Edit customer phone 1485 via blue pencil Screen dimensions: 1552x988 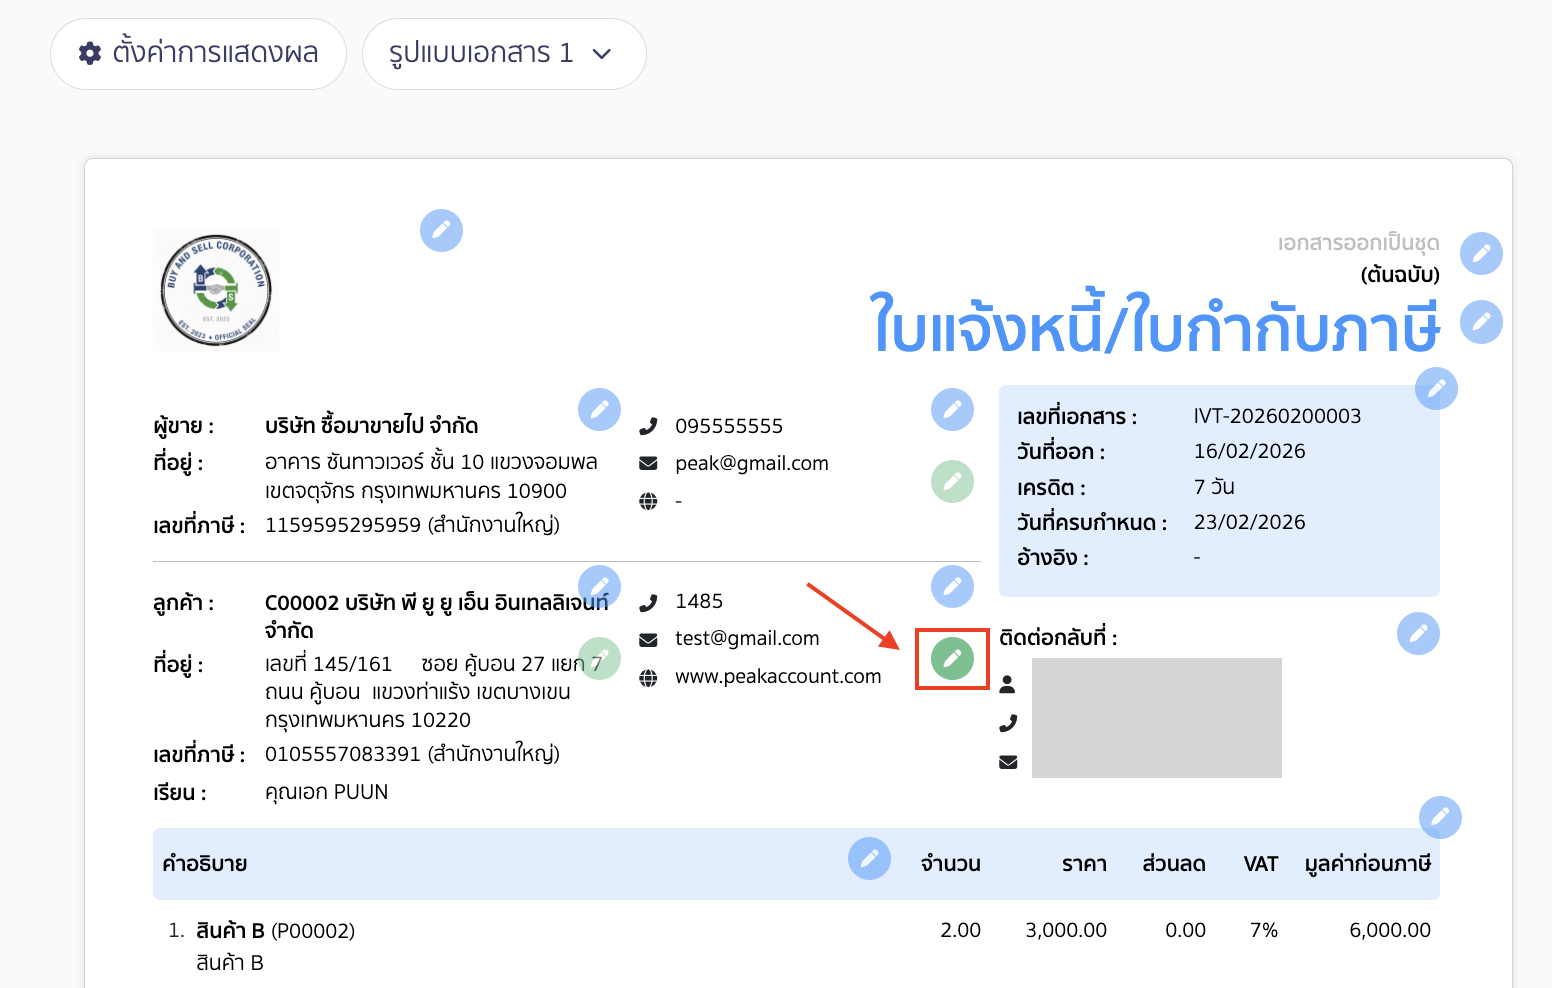pyautogui.click(x=952, y=586)
